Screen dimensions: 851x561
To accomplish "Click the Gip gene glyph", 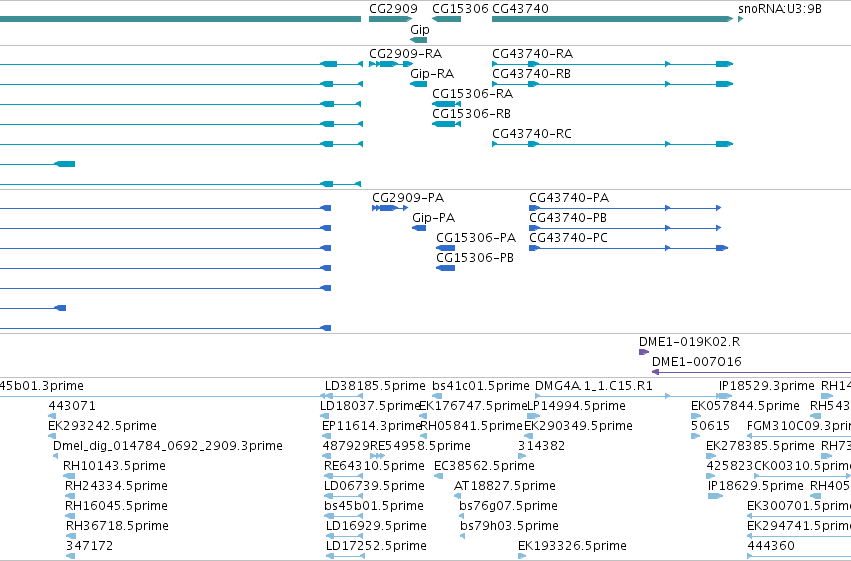I will (418, 40).
